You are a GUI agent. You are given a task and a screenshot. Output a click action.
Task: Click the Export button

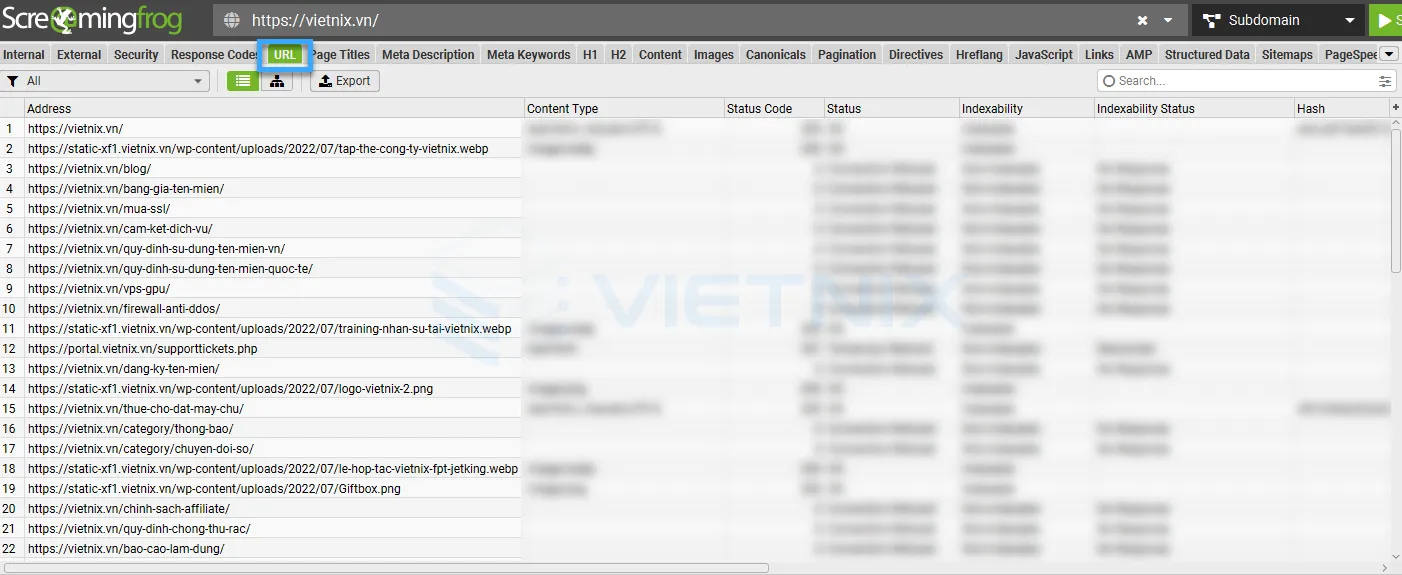(345, 81)
